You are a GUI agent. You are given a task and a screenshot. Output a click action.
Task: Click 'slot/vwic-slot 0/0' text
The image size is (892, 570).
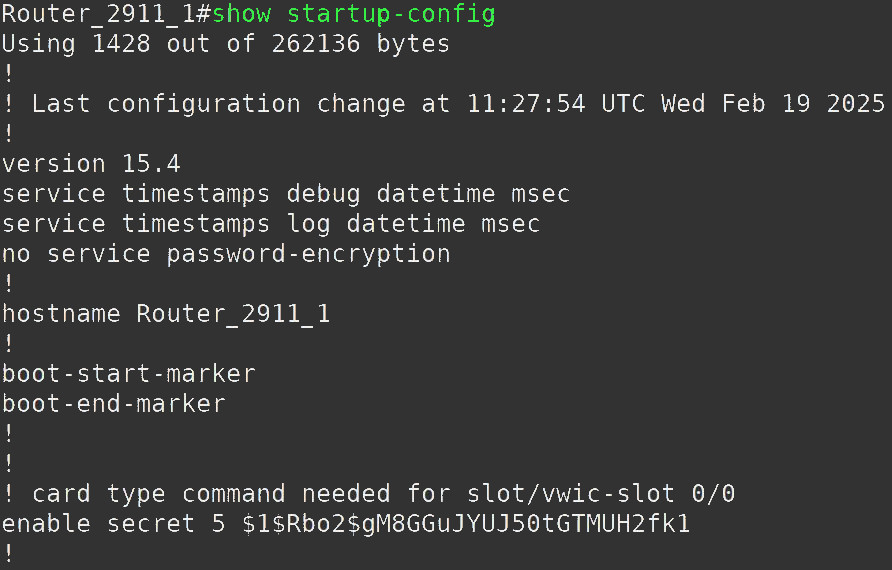pos(601,494)
